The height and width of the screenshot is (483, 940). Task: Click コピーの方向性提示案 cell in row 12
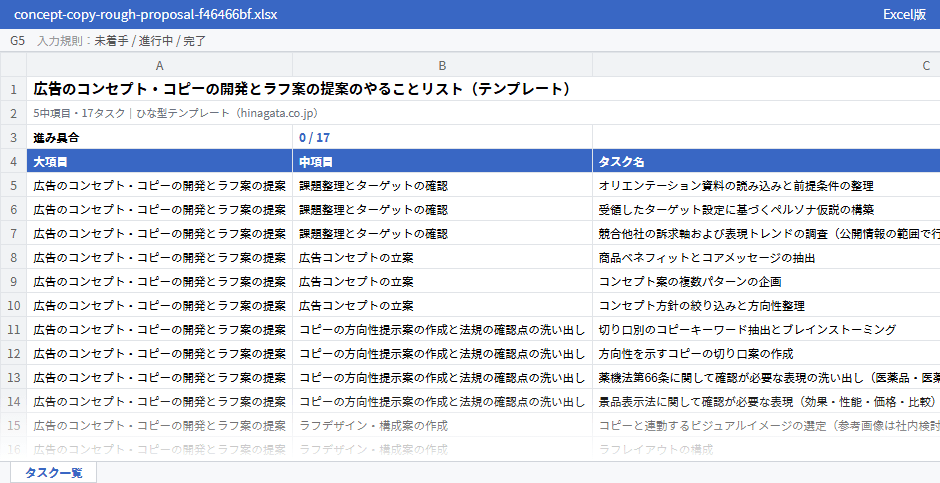point(442,353)
